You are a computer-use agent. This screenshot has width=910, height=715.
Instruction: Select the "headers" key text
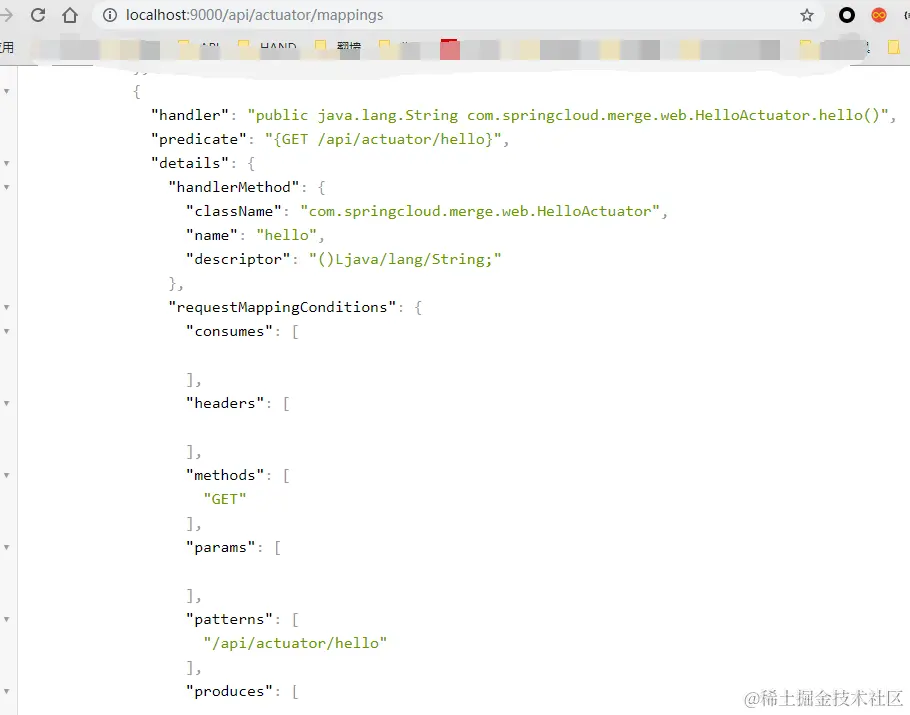pos(225,403)
